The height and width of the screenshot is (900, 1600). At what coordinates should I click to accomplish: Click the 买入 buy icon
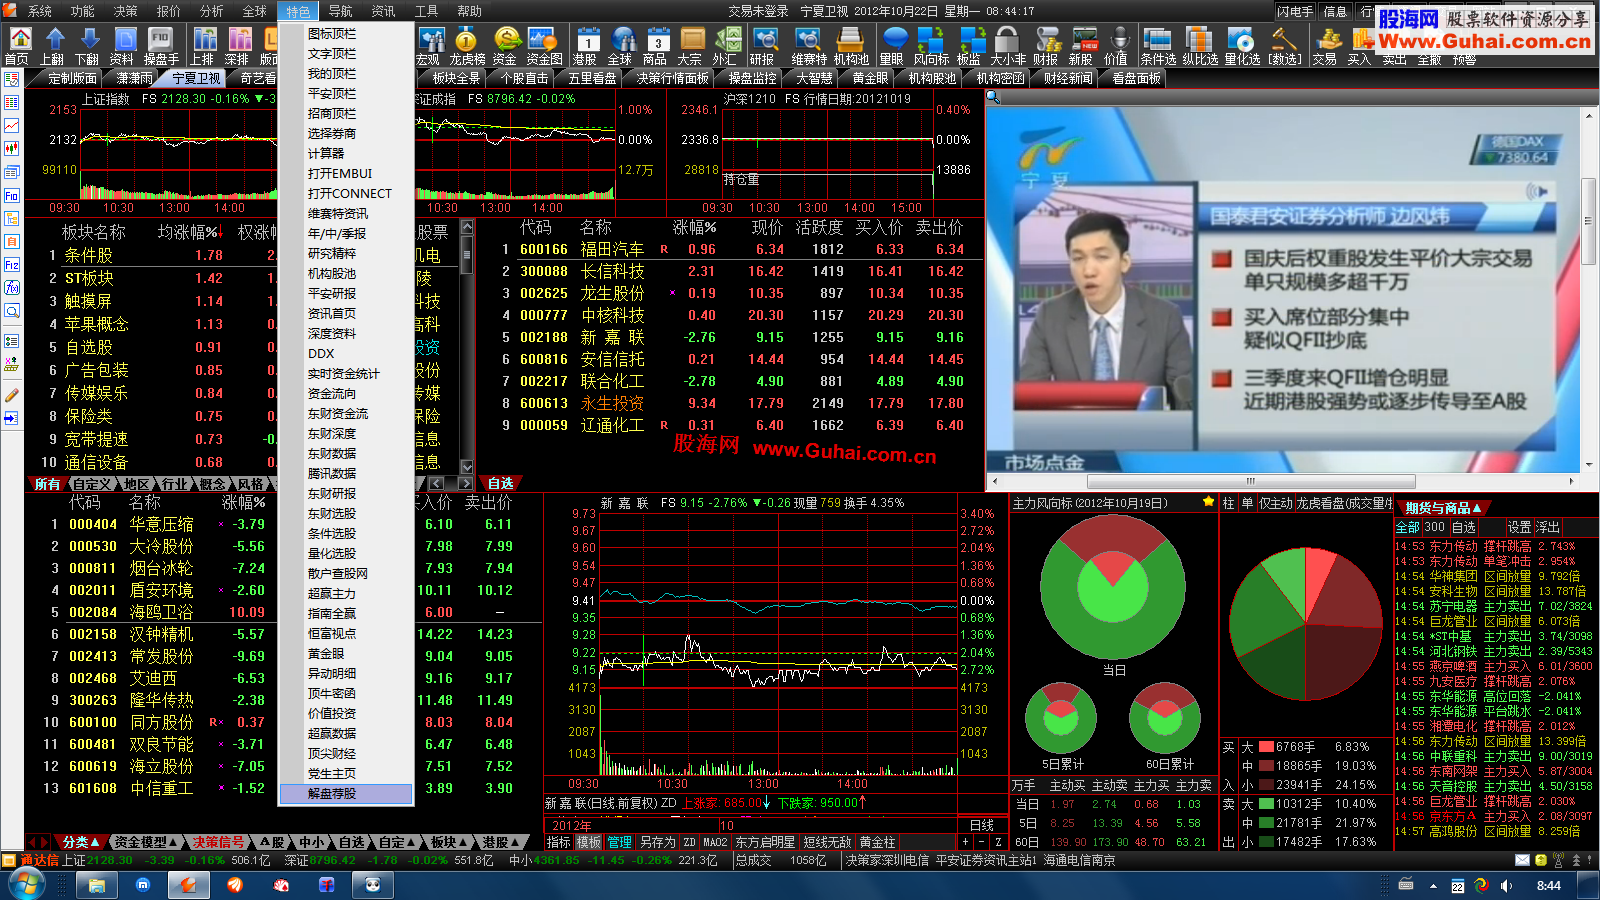coord(1359,46)
